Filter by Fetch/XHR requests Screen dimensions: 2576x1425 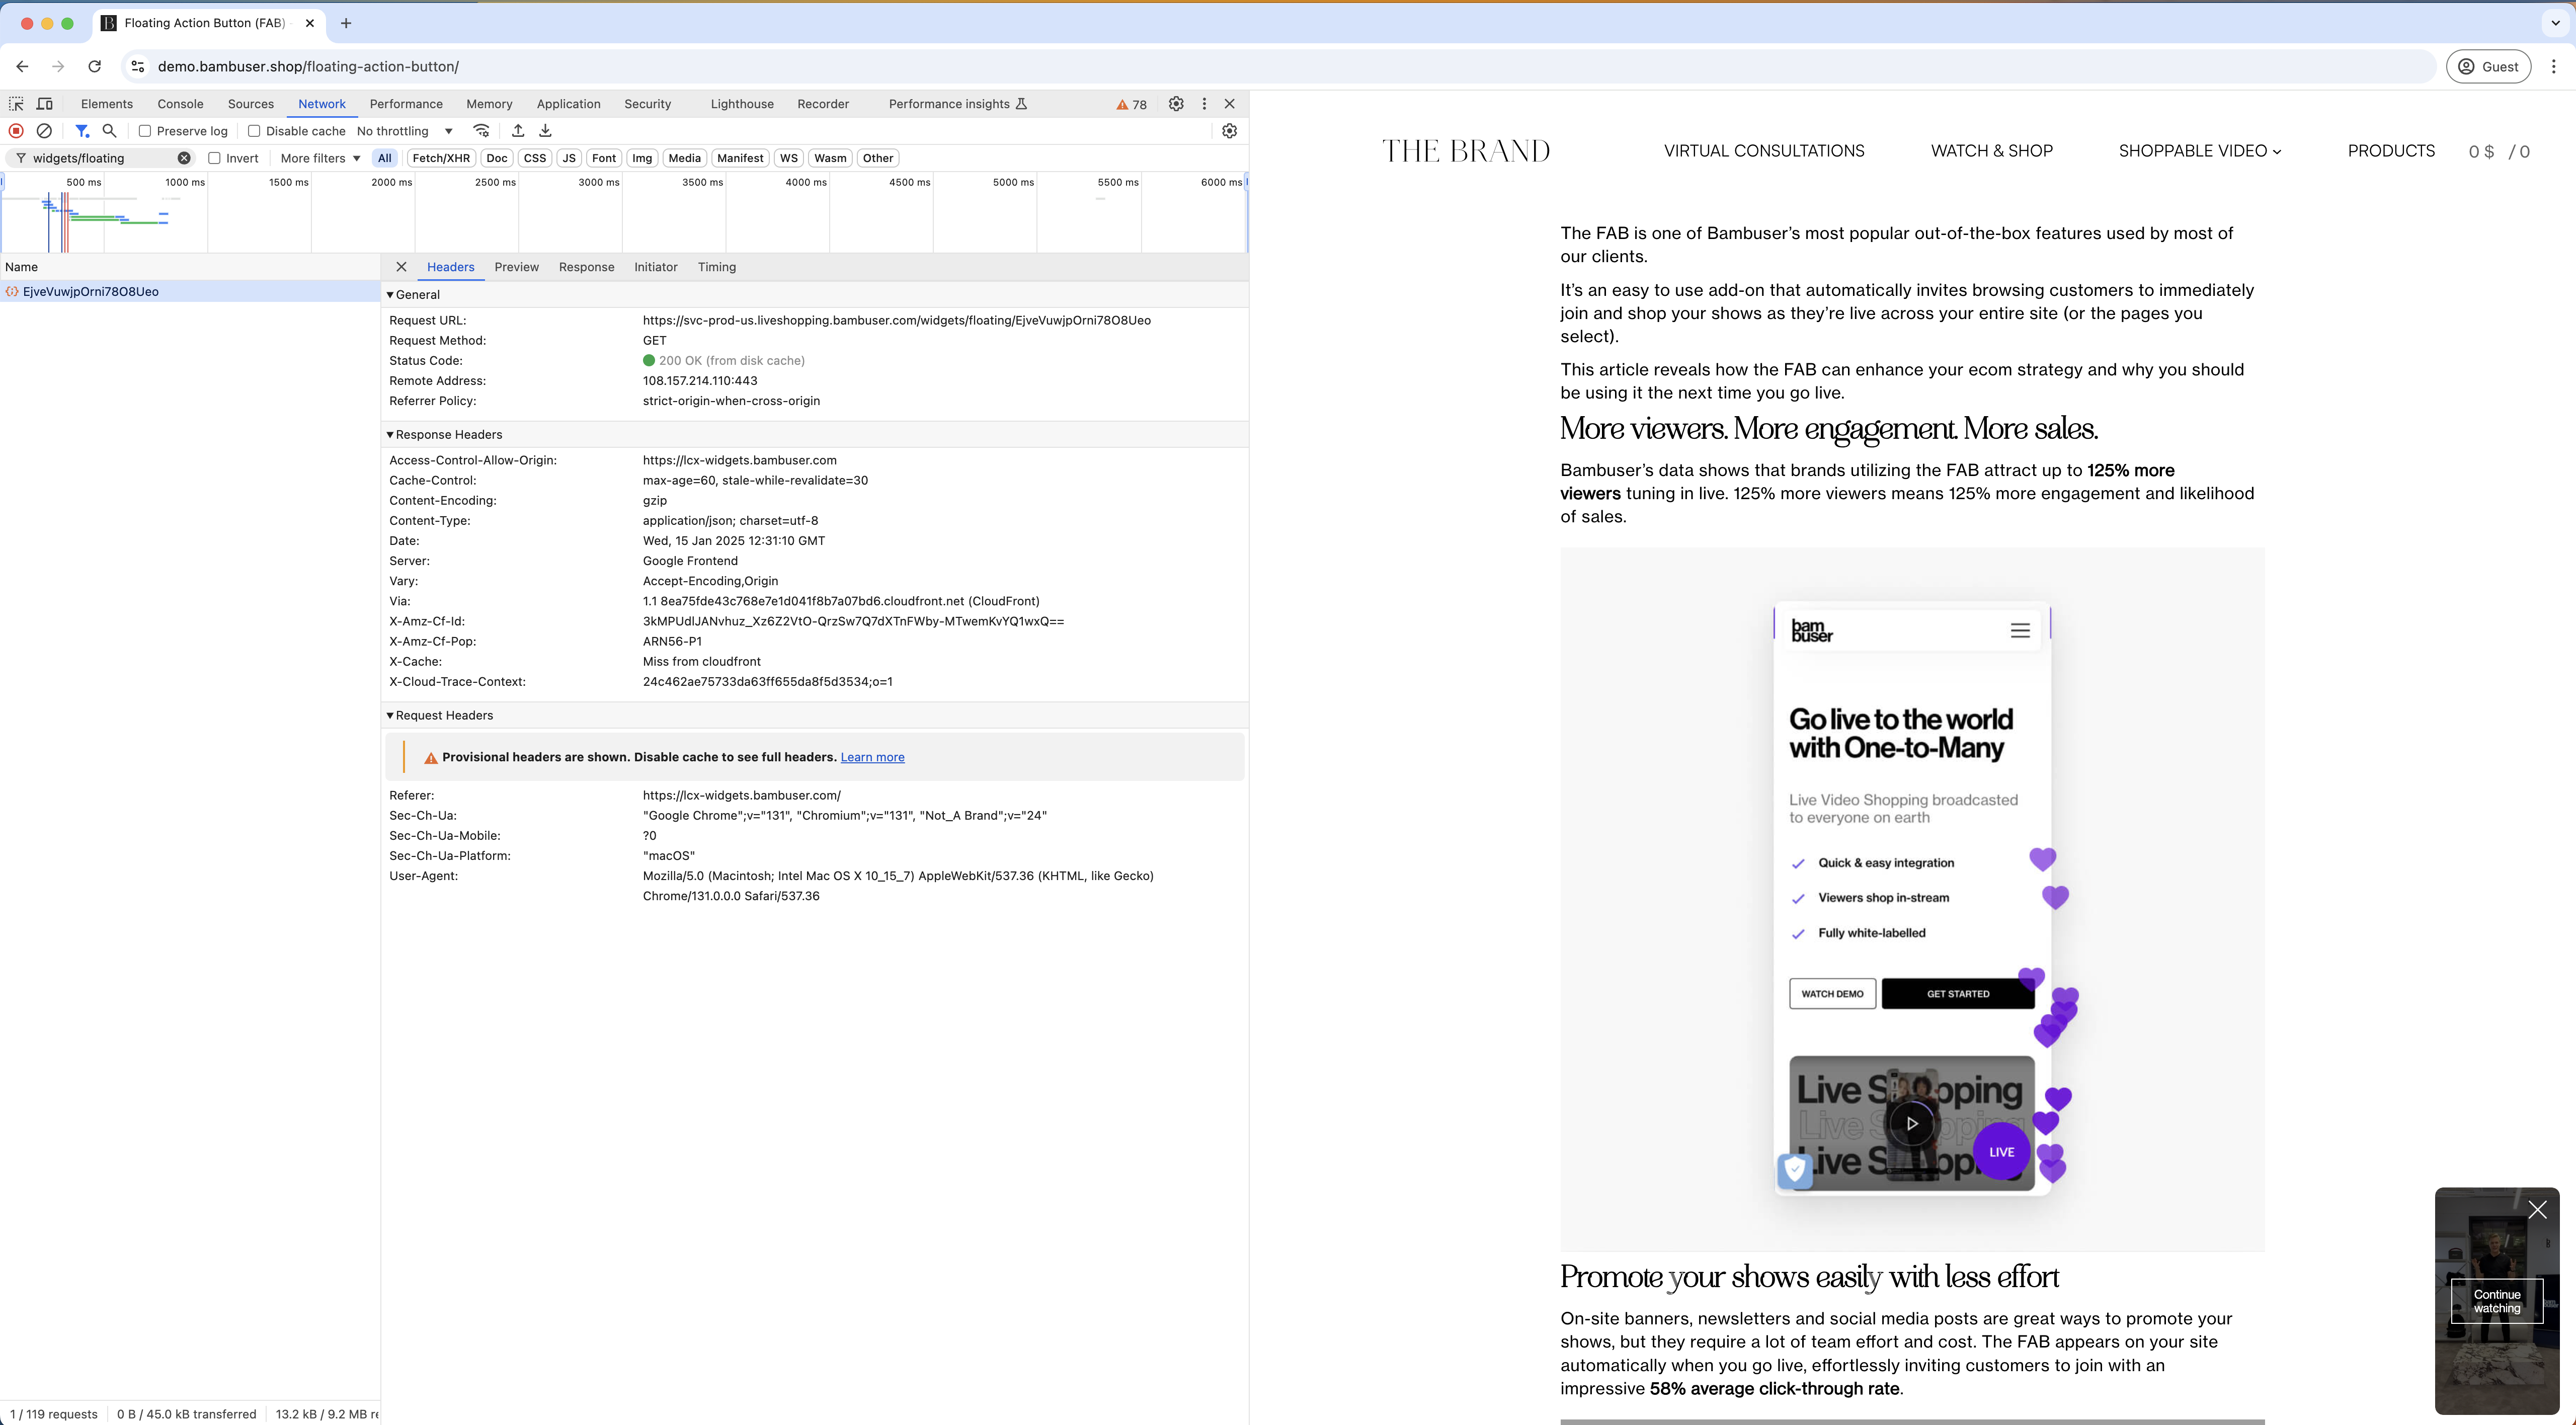click(441, 158)
